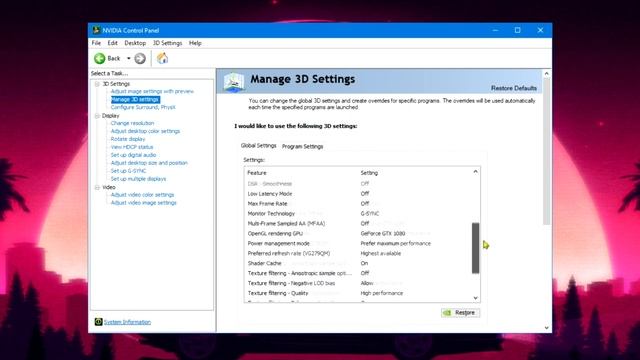
Task: Select the Power management mode row
Action: tap(358, 243)
